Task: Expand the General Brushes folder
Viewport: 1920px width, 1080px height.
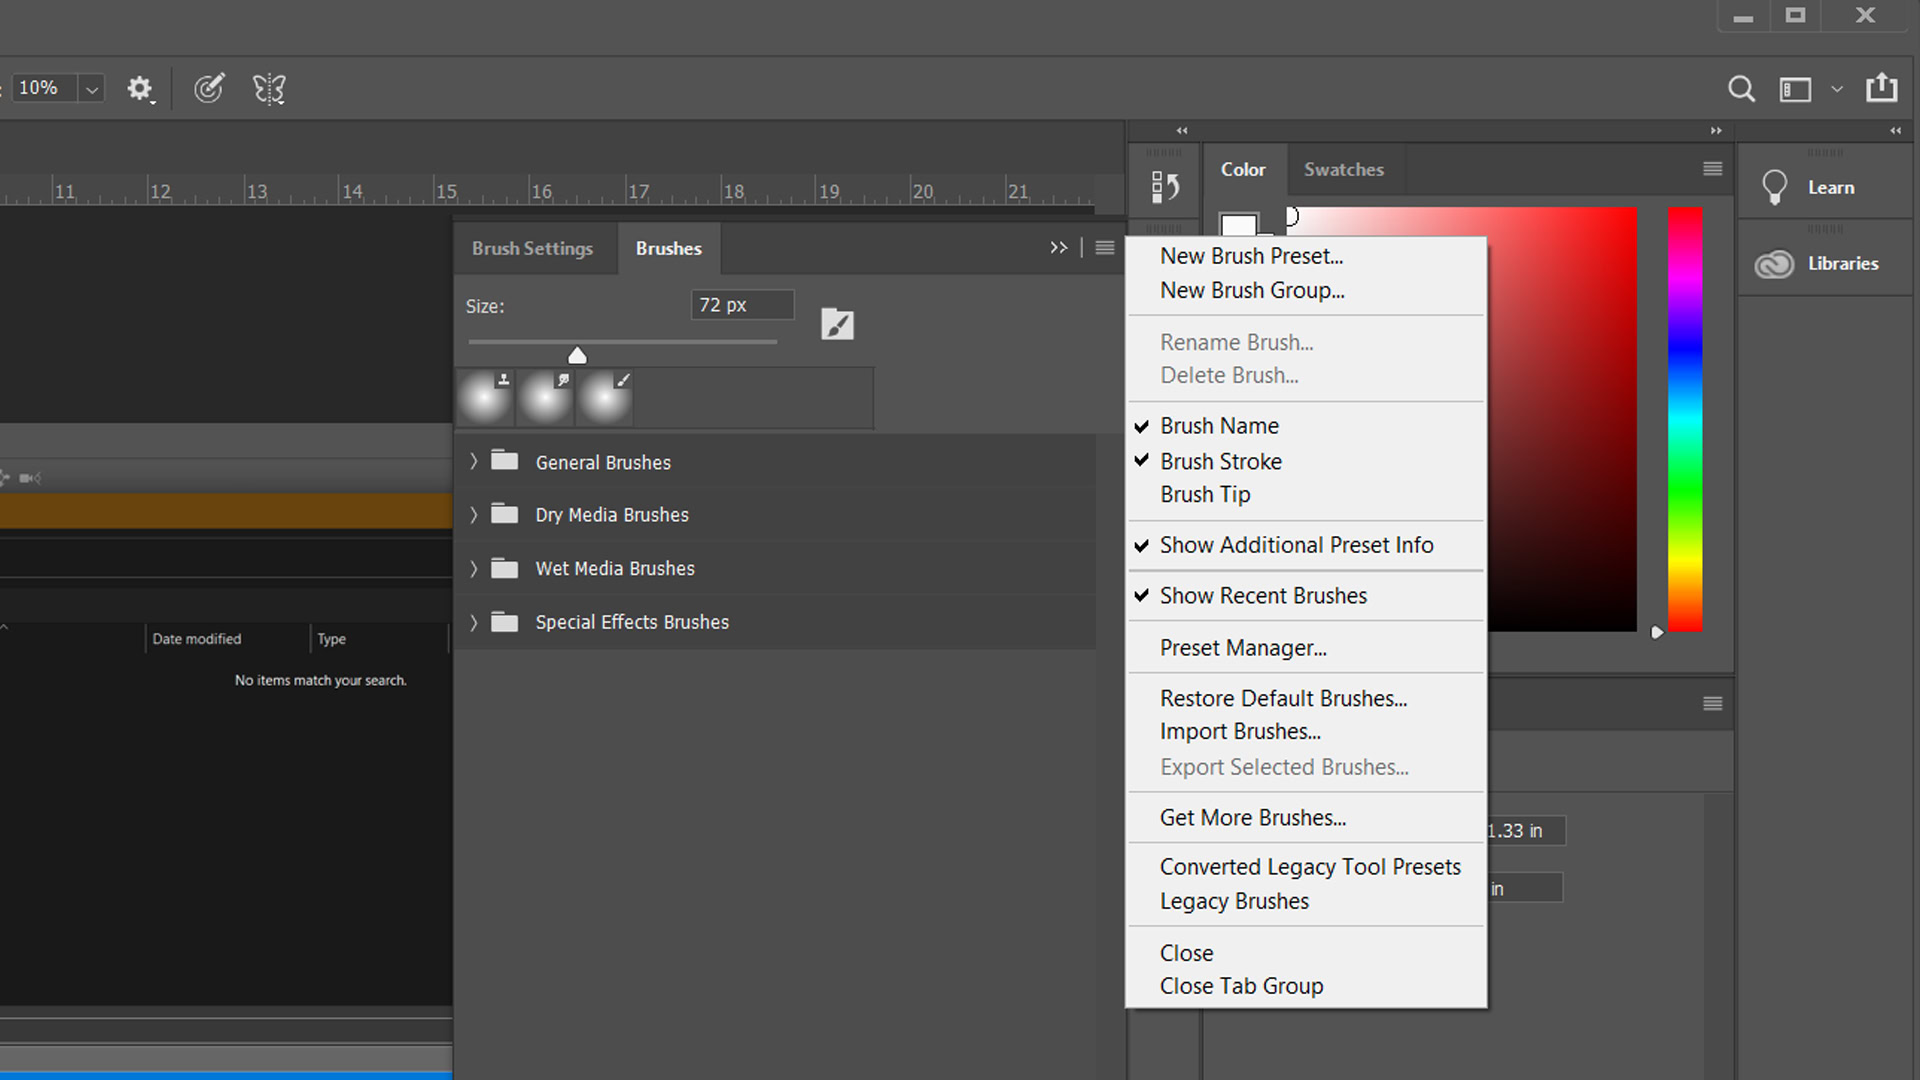Action: click(x=474, y=461)
